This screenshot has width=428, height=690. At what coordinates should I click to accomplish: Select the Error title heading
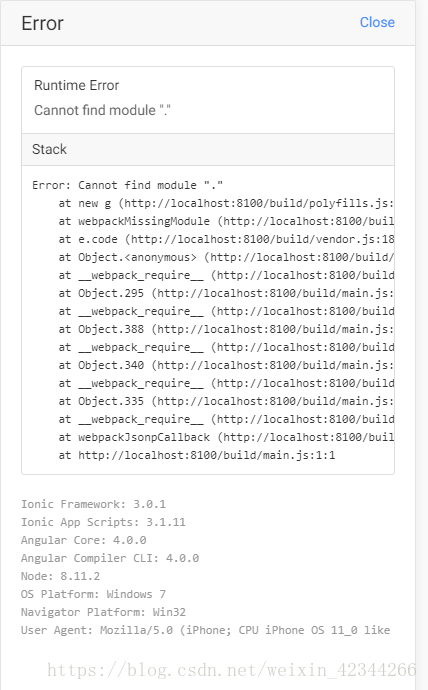click(43, 23)
